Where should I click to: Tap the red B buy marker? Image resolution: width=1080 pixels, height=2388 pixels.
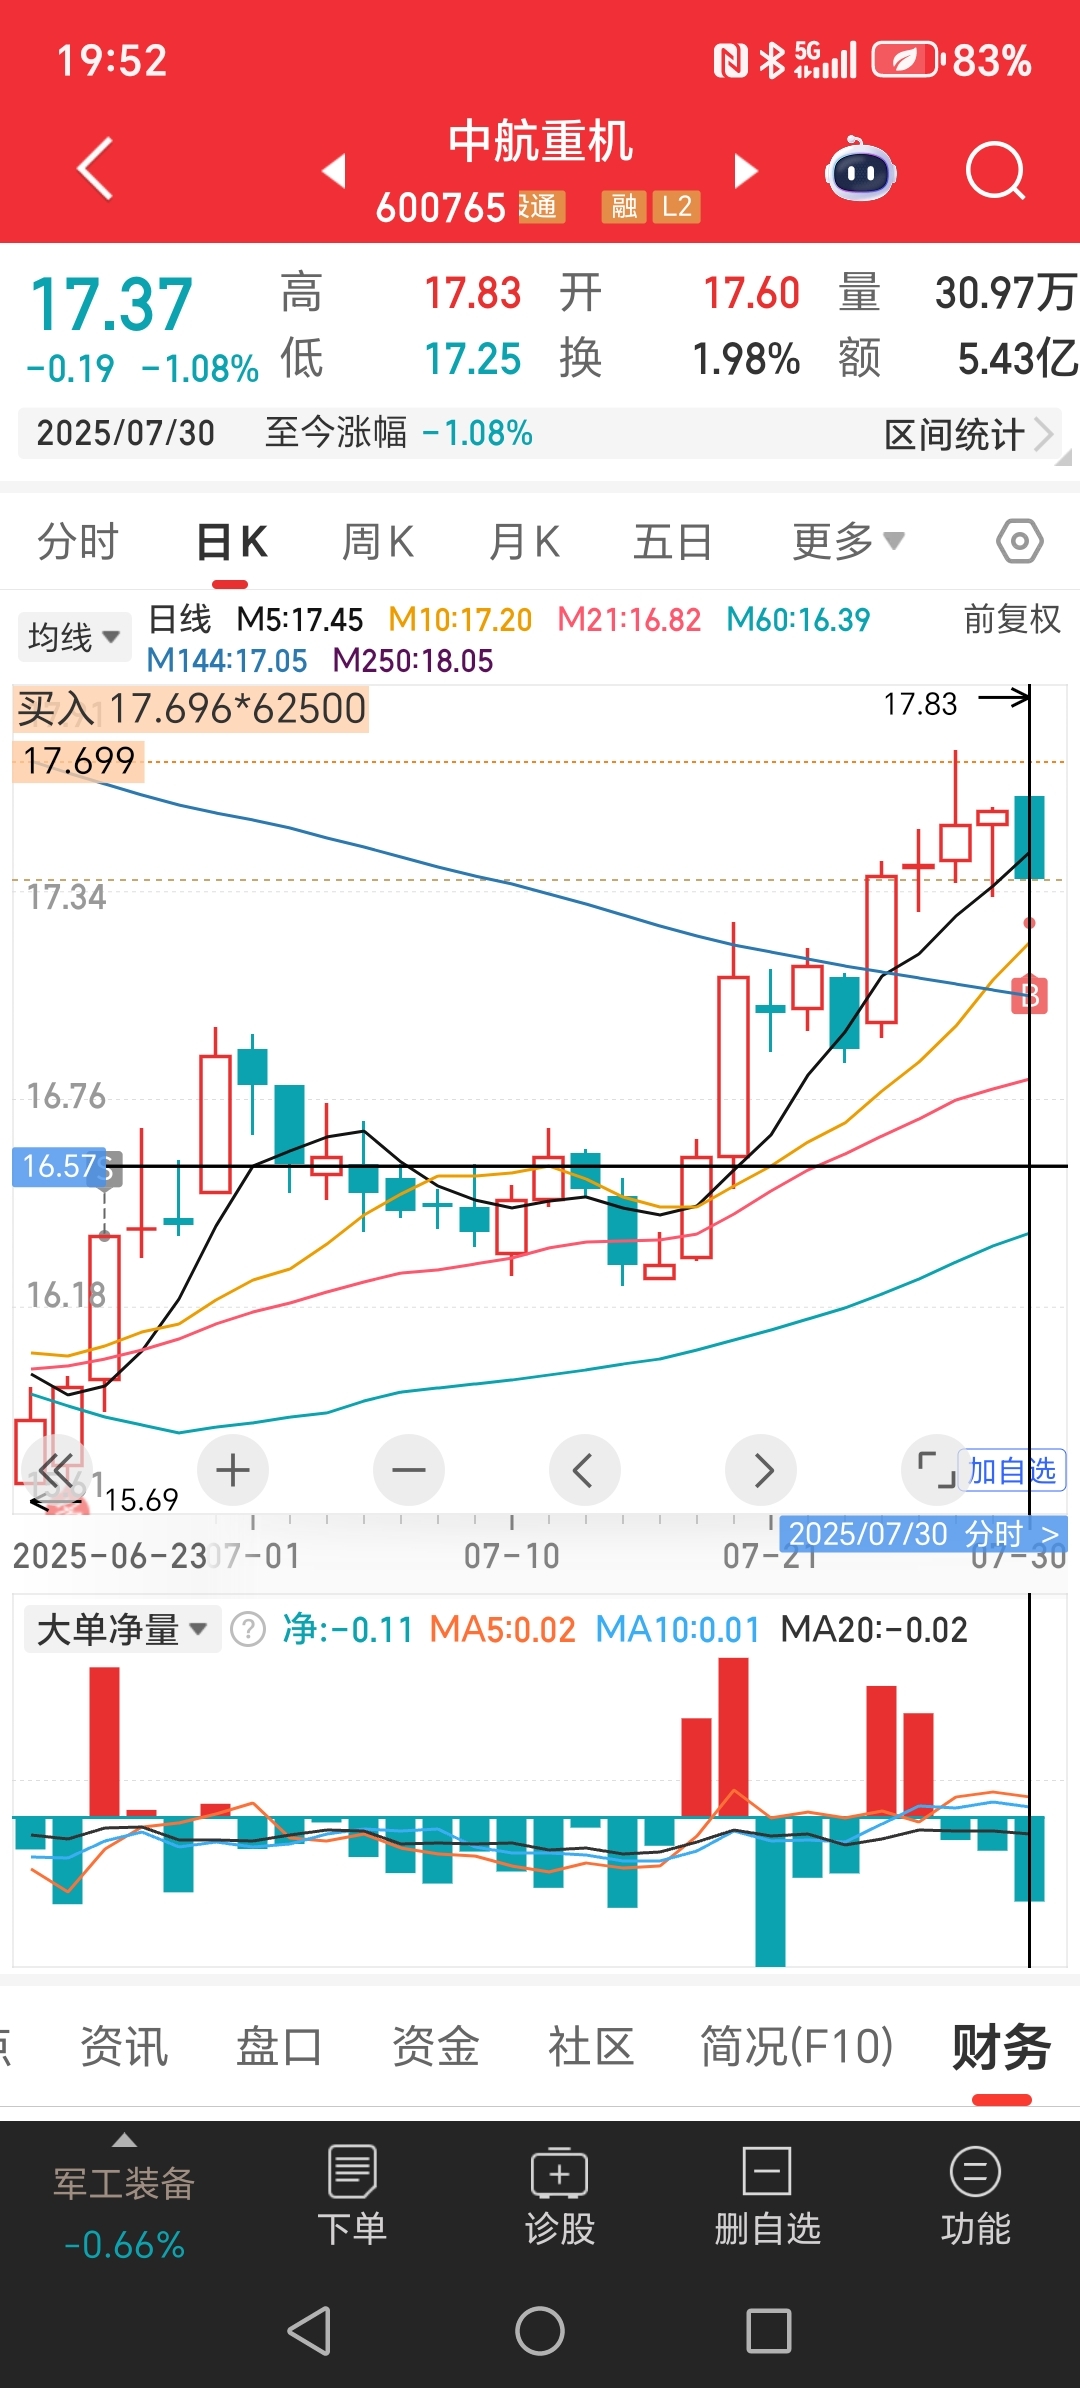(1029, 995)
